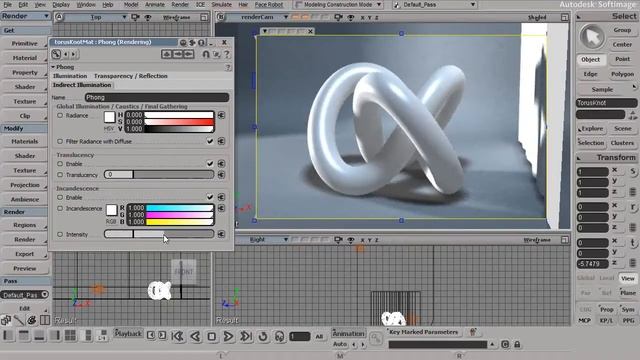Click the play backward button
The height and width of the screenshot is (360, 640).
[x=195, y=336]
